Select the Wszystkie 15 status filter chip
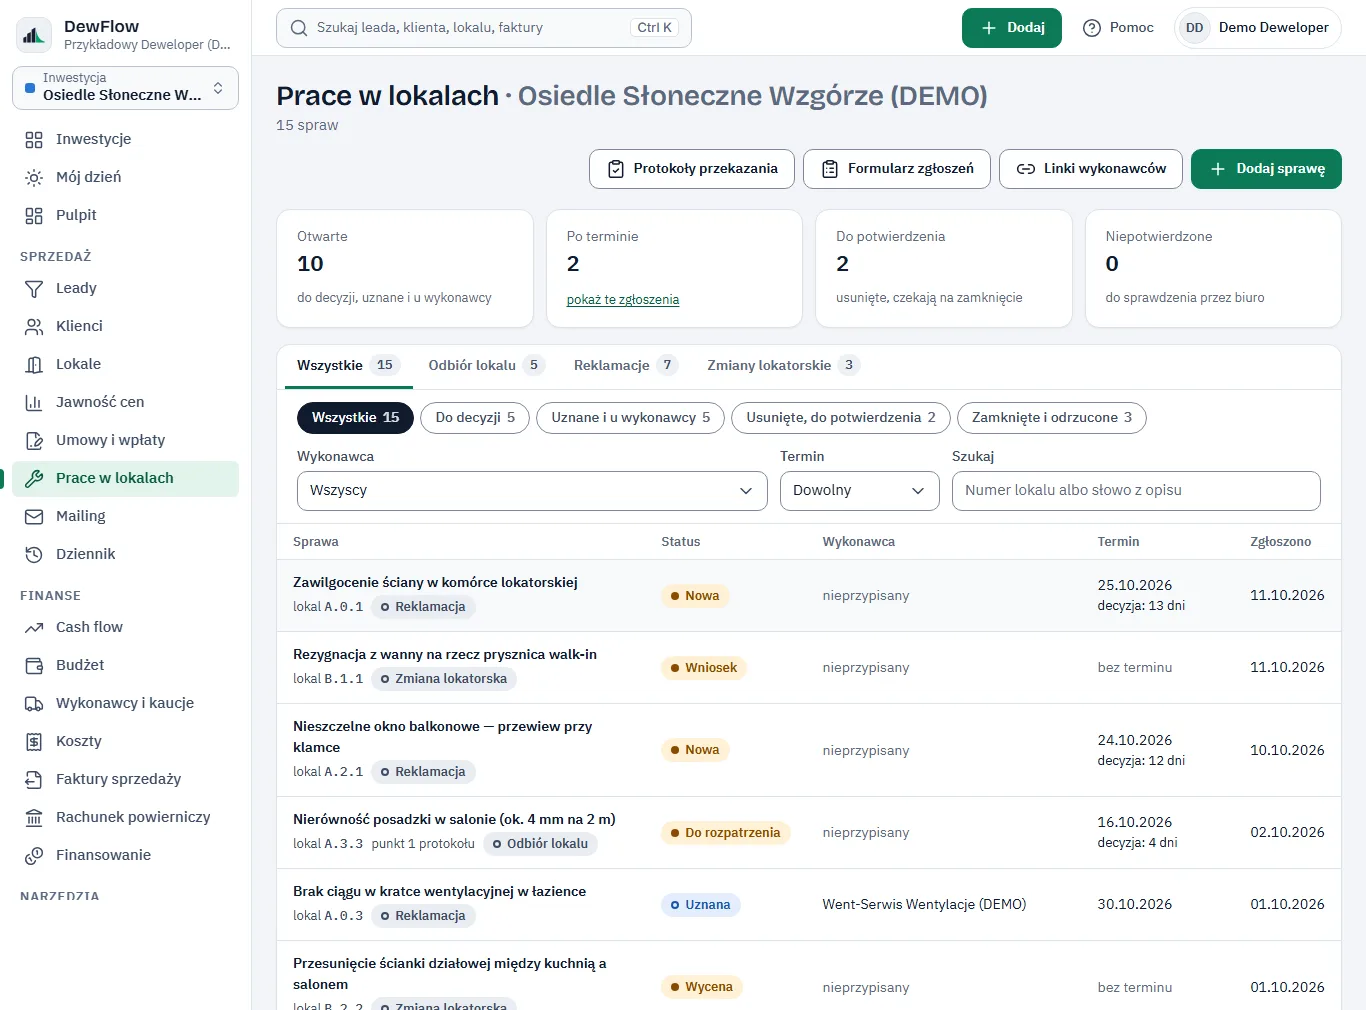 pyautogui.click(x=355, y=418)
